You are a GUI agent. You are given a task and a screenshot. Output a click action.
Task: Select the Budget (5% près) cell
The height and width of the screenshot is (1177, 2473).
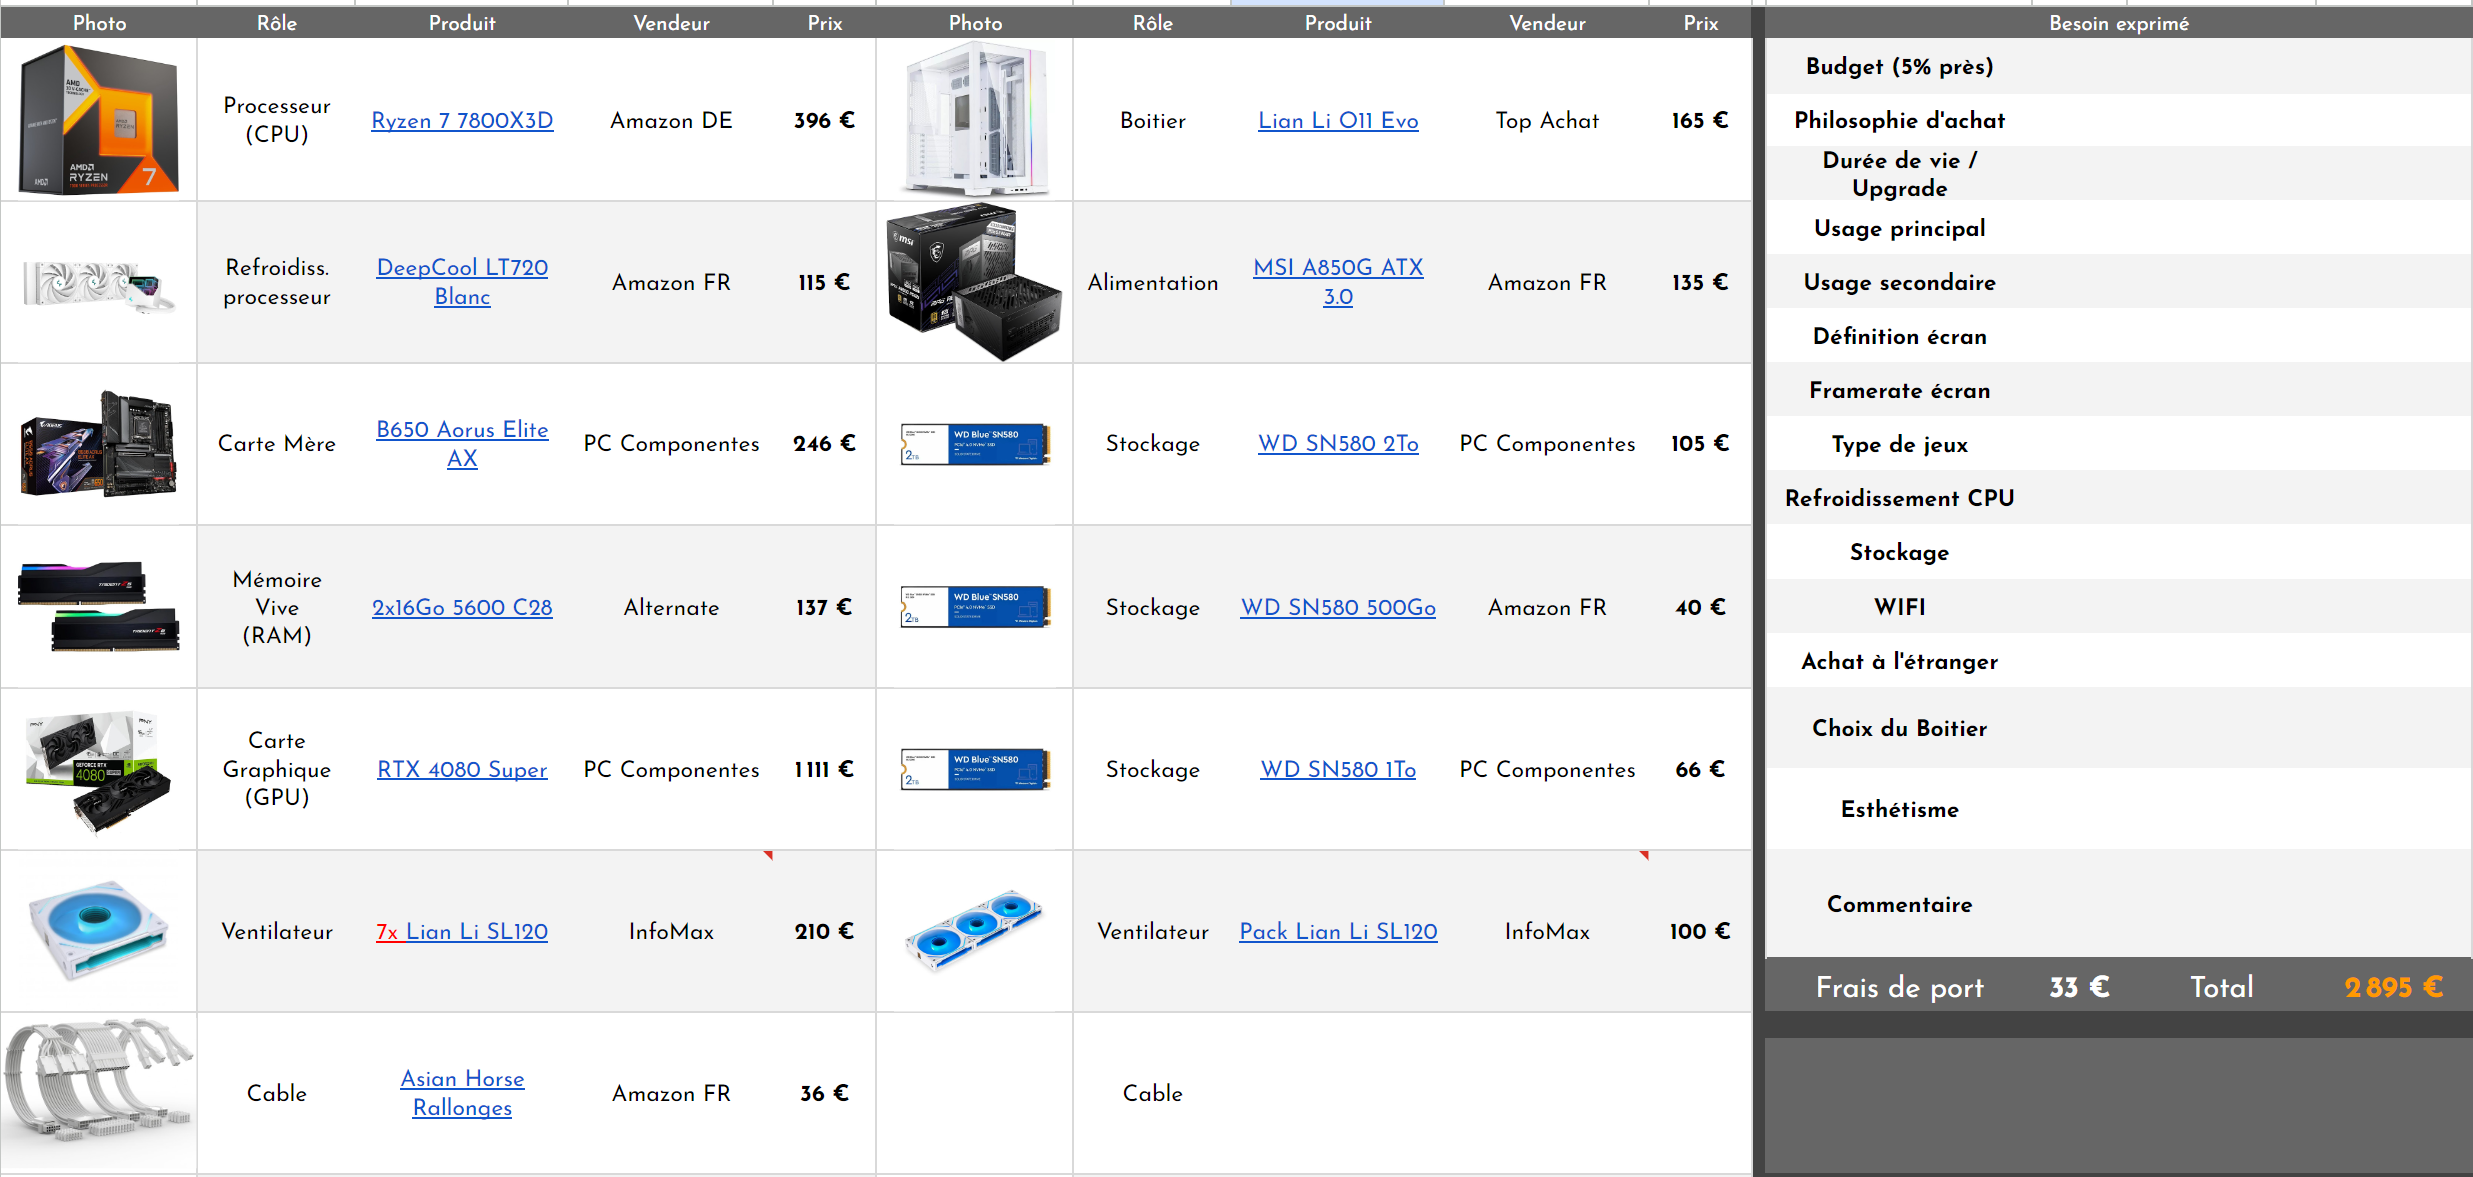click(x=1899, y=67)
